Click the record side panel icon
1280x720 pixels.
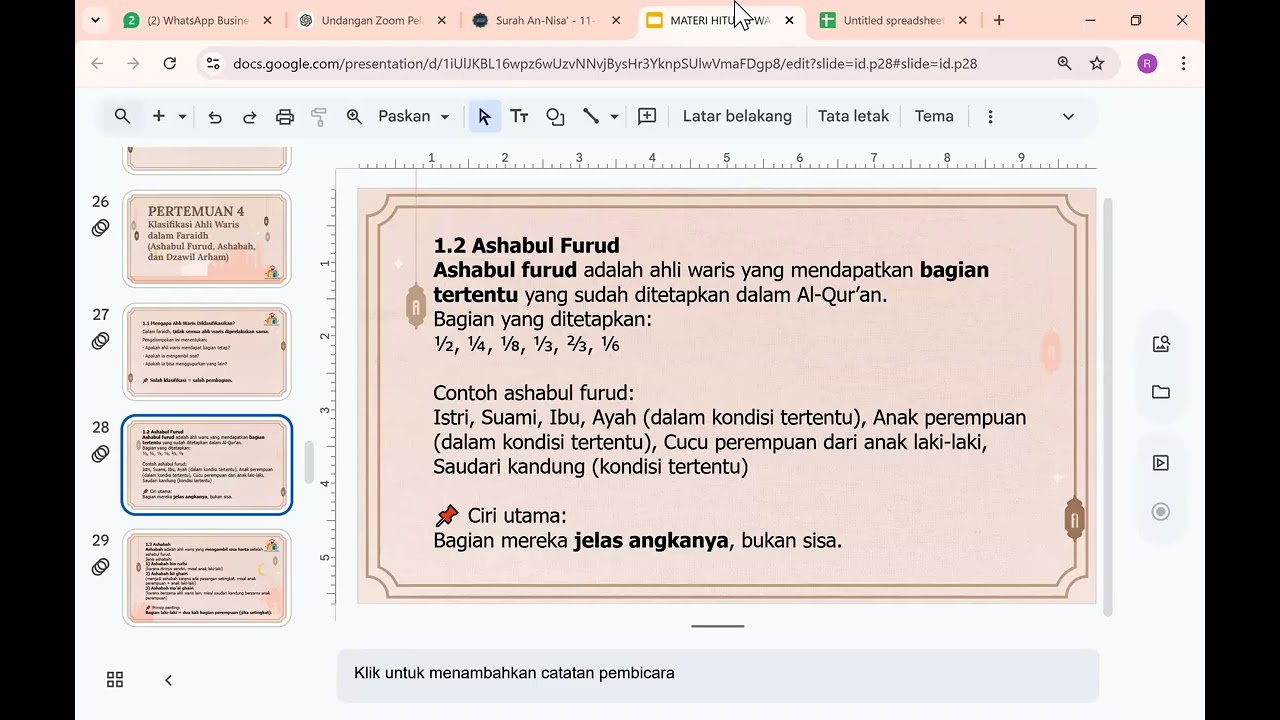point(1161,512)
